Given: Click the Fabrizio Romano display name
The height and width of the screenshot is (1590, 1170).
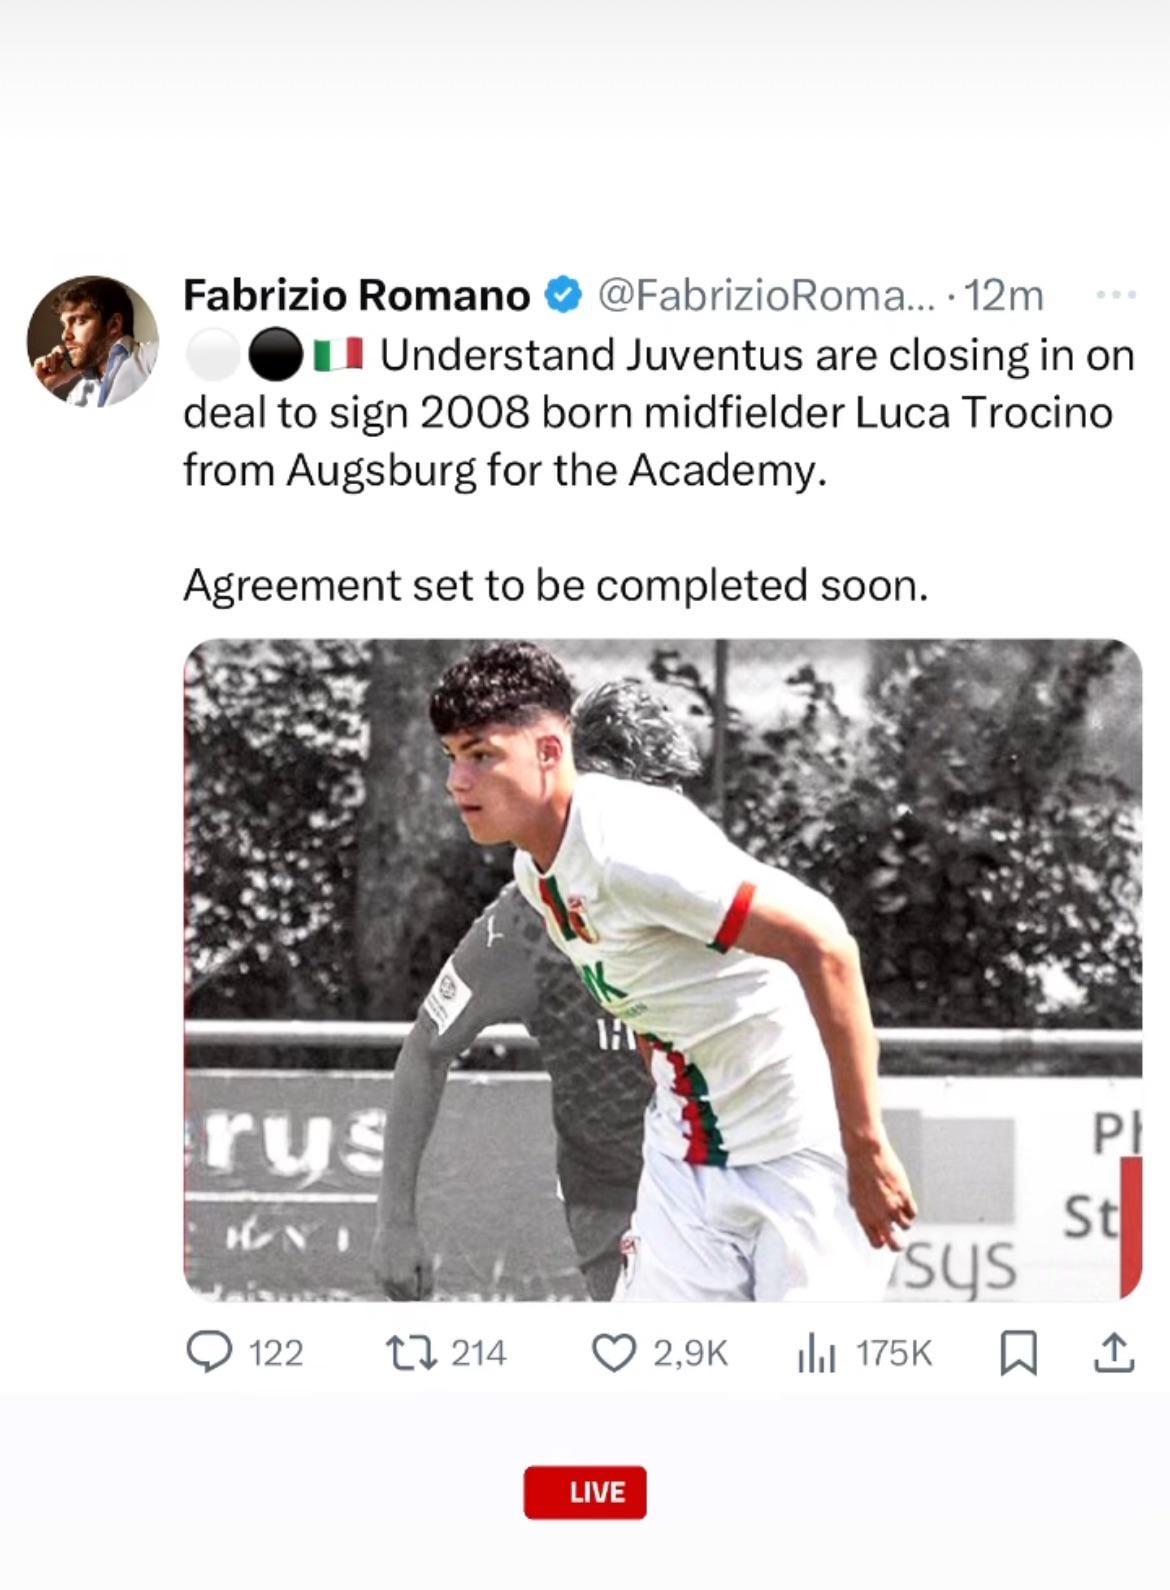Looking at the screenshot, I should tap(356, 295).
